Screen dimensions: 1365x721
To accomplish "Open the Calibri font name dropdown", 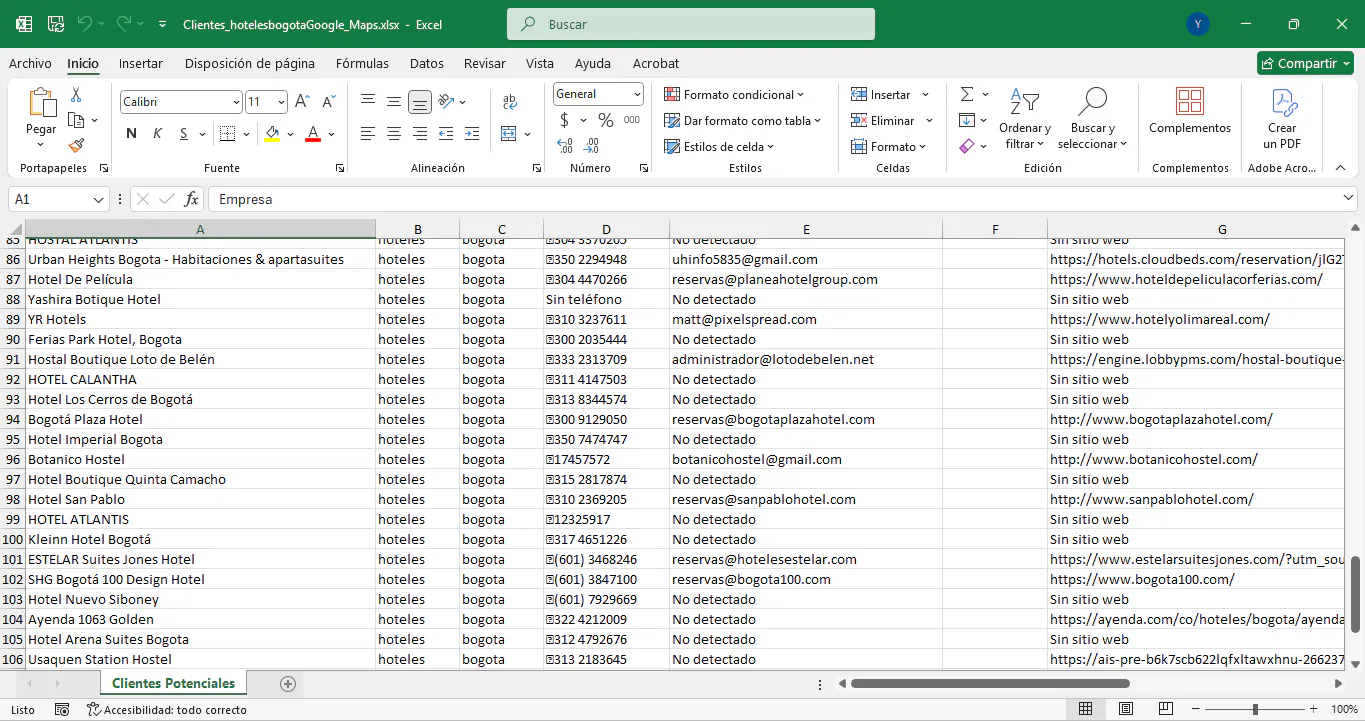I will (236, 102).
